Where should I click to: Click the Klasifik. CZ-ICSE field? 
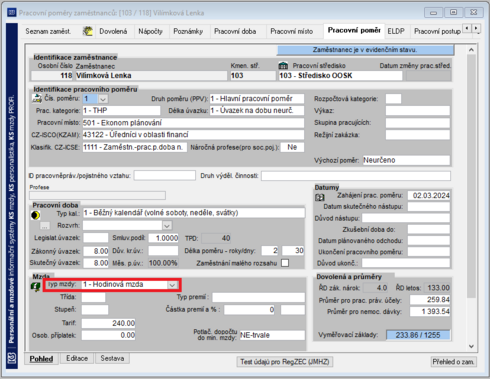click(x=135, y=147)
